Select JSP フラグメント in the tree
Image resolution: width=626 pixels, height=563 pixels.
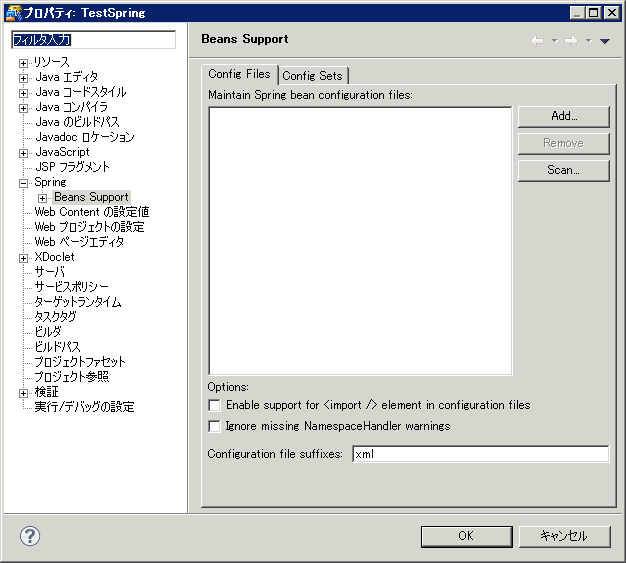(72, 167)
